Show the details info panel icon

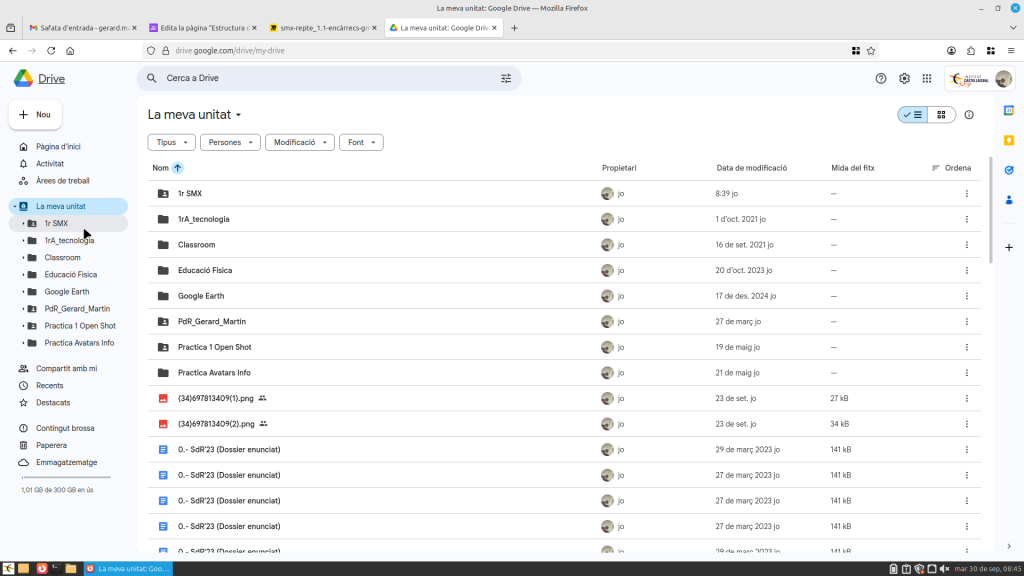pyautogui.click(x=969, y=115)
